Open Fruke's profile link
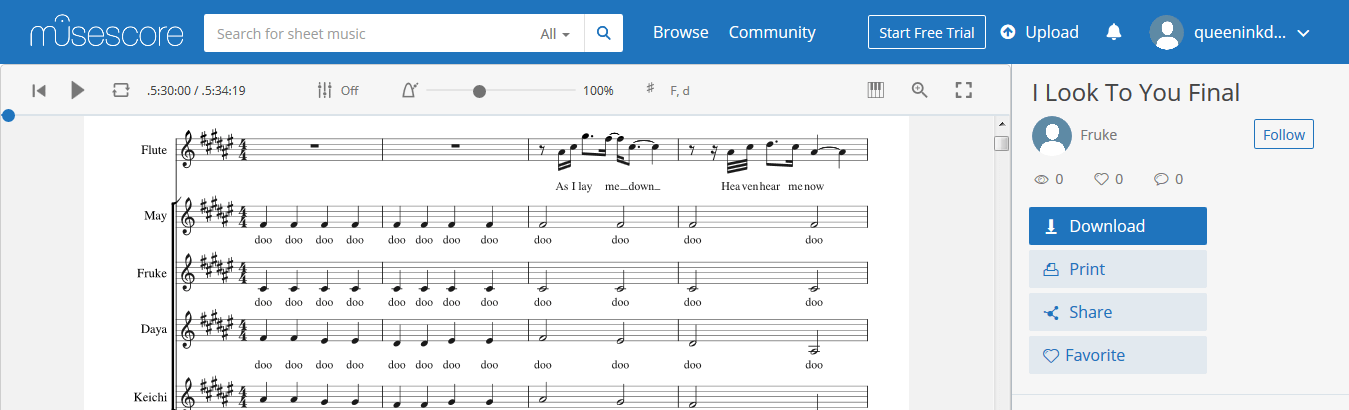 1099,135
